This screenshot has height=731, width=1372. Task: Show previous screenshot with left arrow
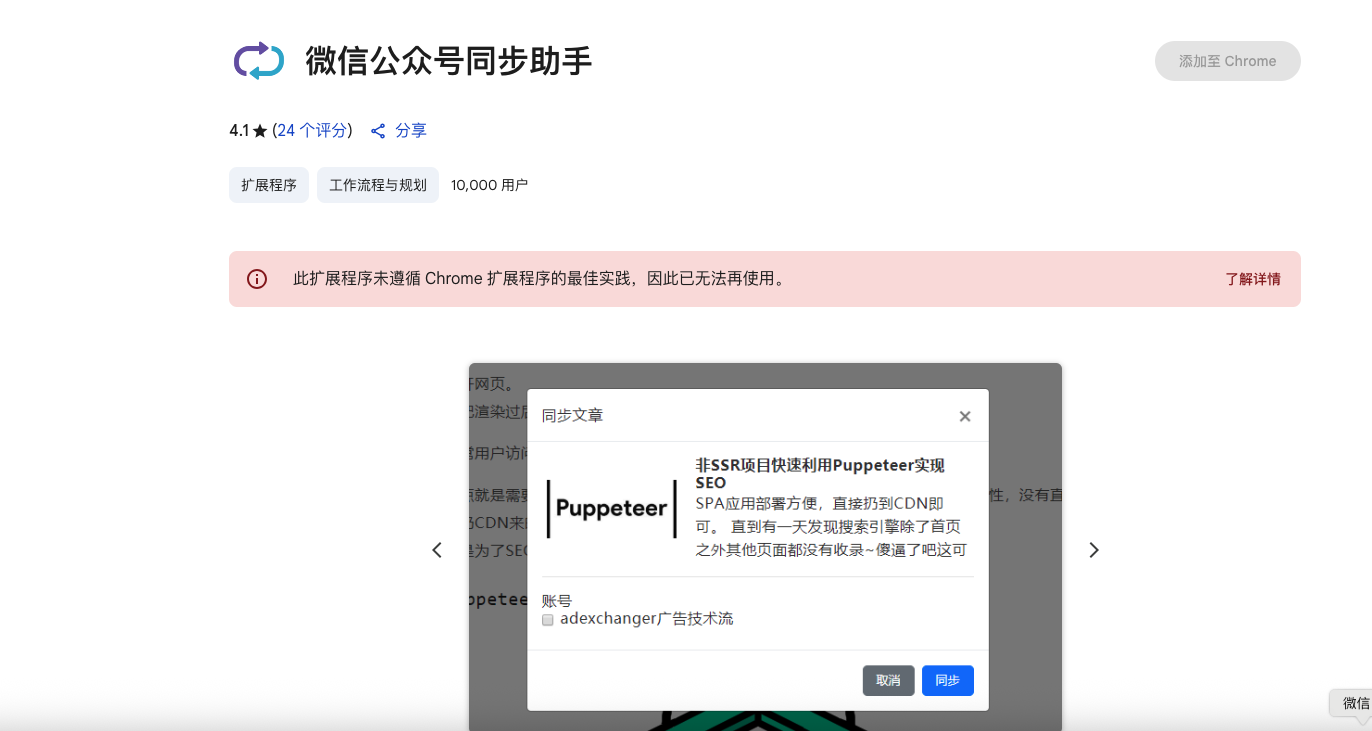pyautogui.click(x=437, y=550)
